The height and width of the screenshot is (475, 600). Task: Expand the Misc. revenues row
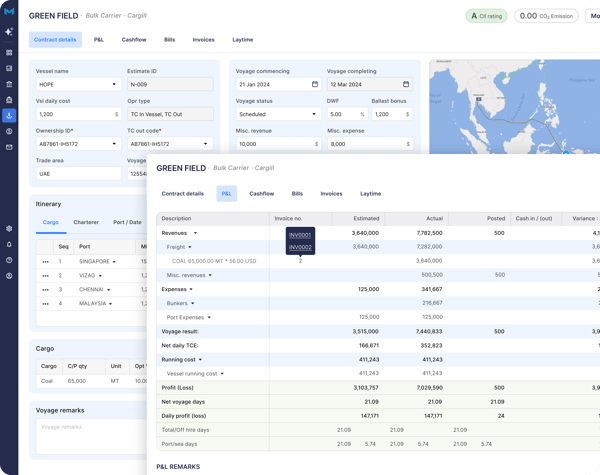pos(210,275)
